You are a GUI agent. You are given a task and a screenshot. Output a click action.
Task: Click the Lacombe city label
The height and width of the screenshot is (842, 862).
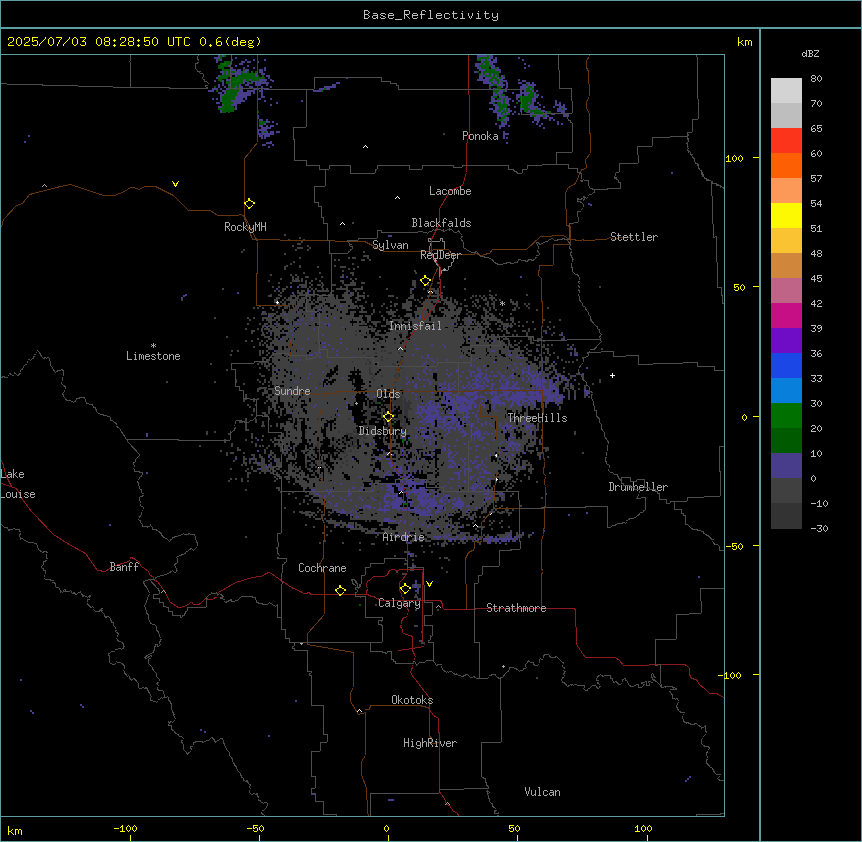[x=450, y=191]
